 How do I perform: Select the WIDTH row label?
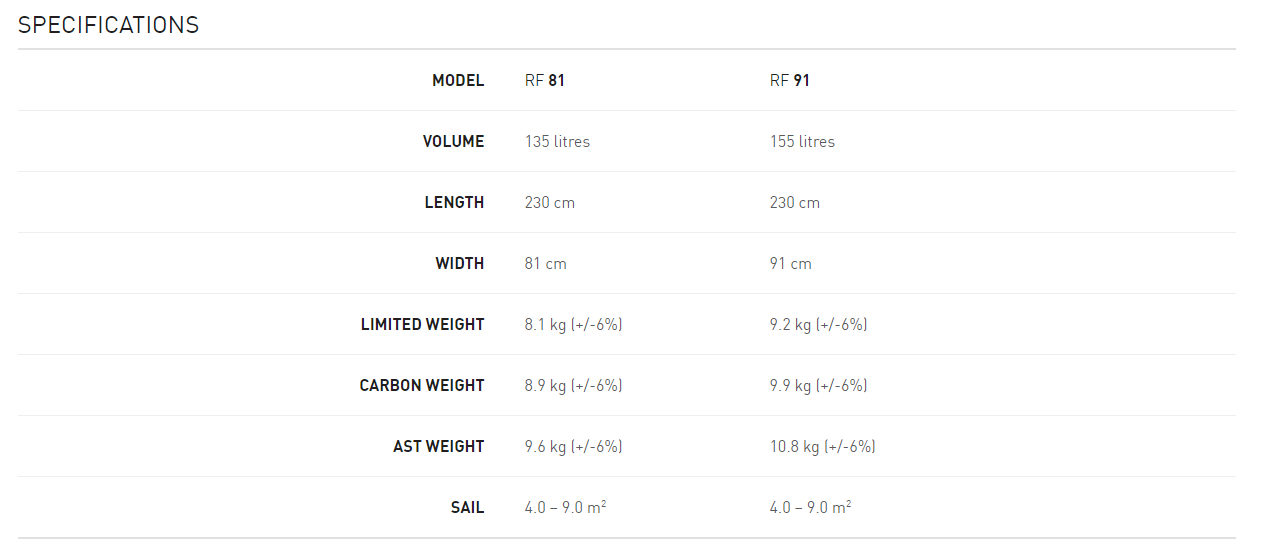pos(460,263)
